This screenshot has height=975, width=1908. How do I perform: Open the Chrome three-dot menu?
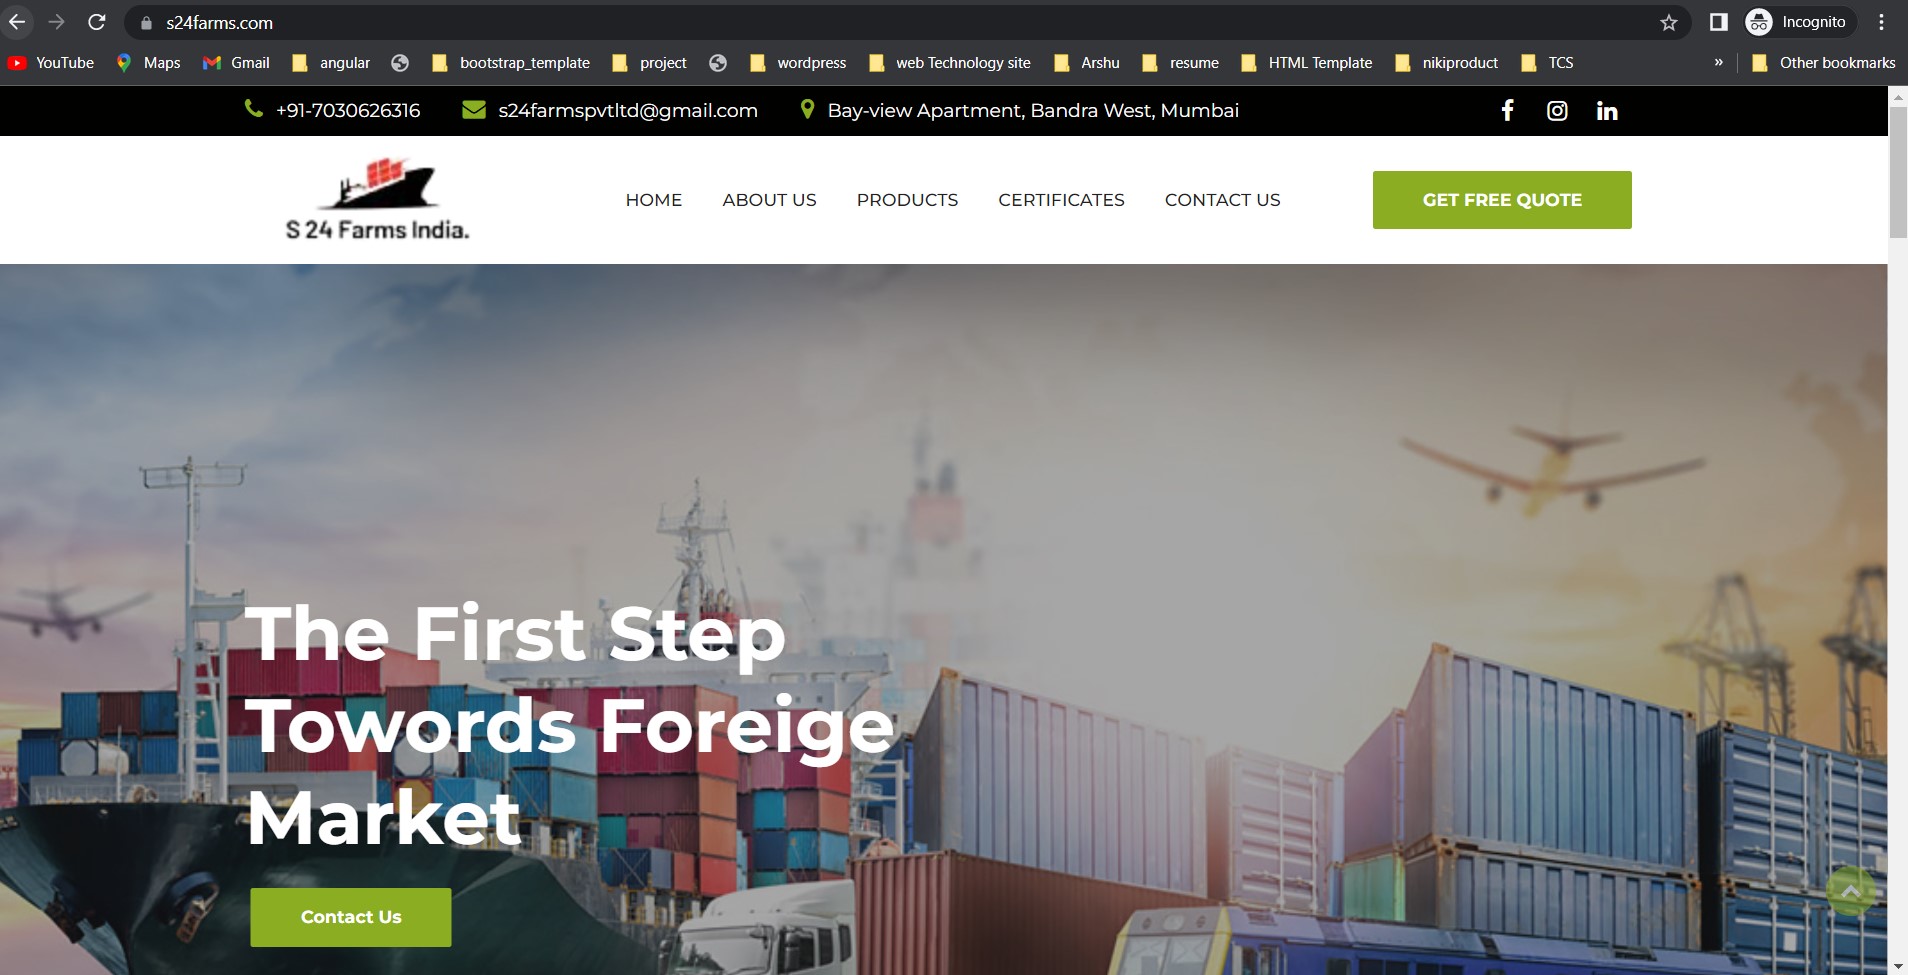1881,22
